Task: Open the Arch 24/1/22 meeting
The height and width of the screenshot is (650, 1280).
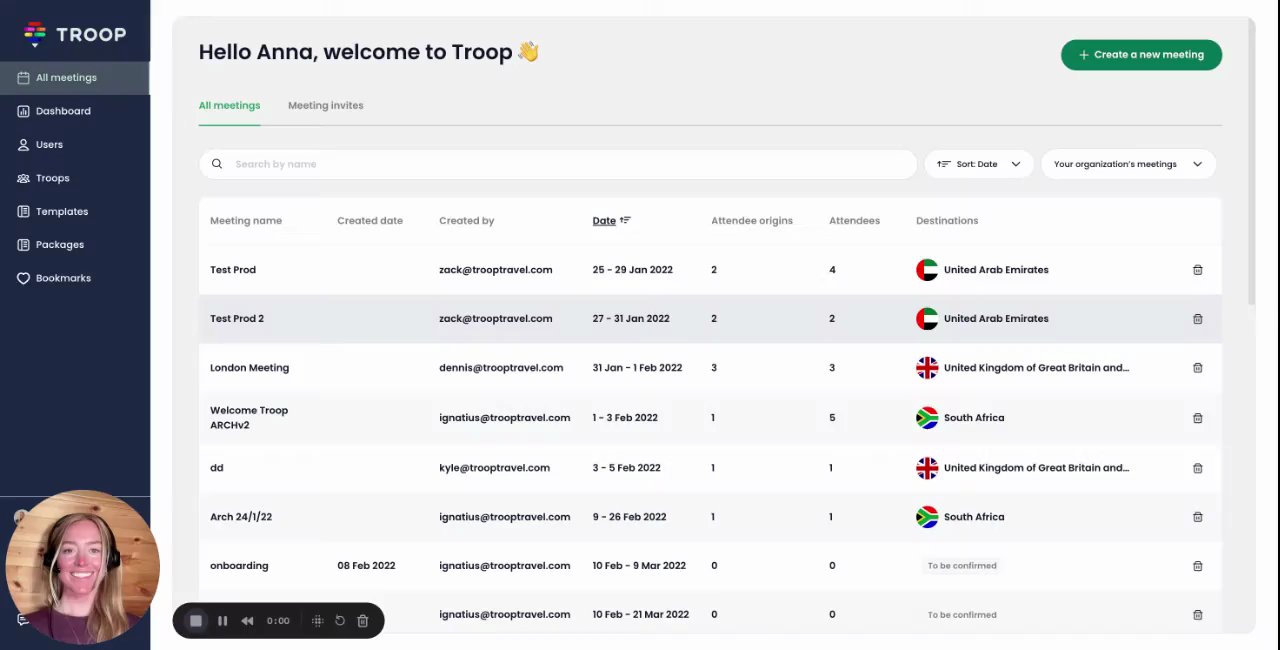Action: pos(241,517)
